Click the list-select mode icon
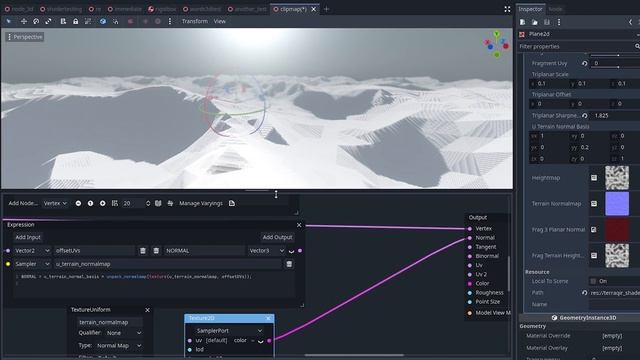Image resolution: width=640 pixels, height=360 pixels. click(x=63, y=21)
